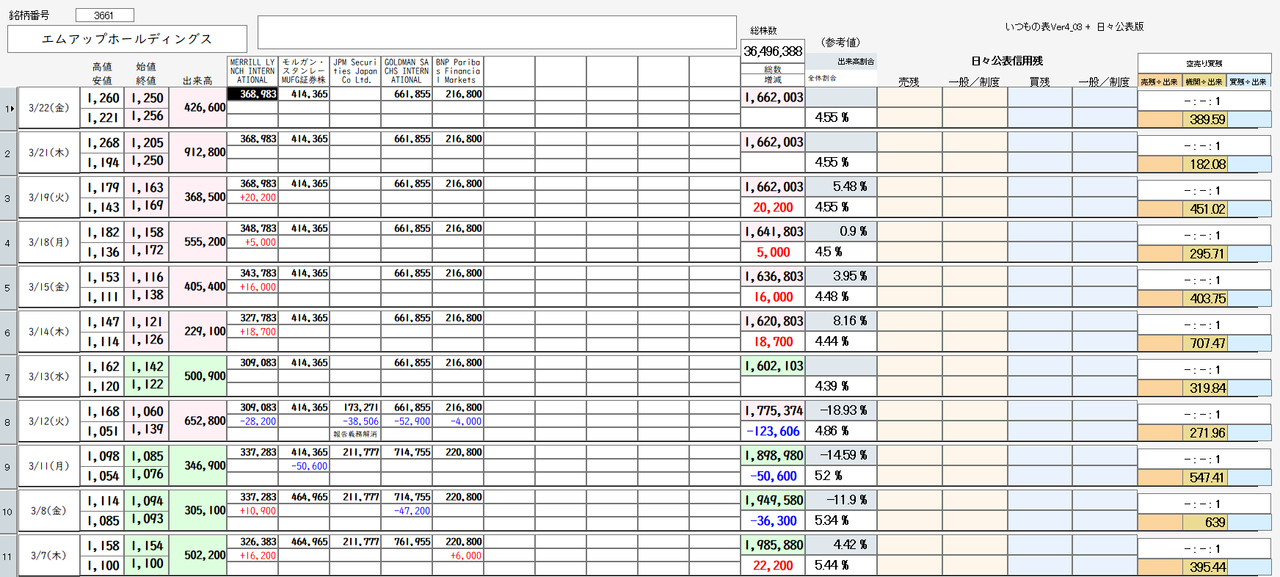
Task: Click the GOLDMAN SACHS INTERNATIONAL column header
Action: [x=407, y=70]
